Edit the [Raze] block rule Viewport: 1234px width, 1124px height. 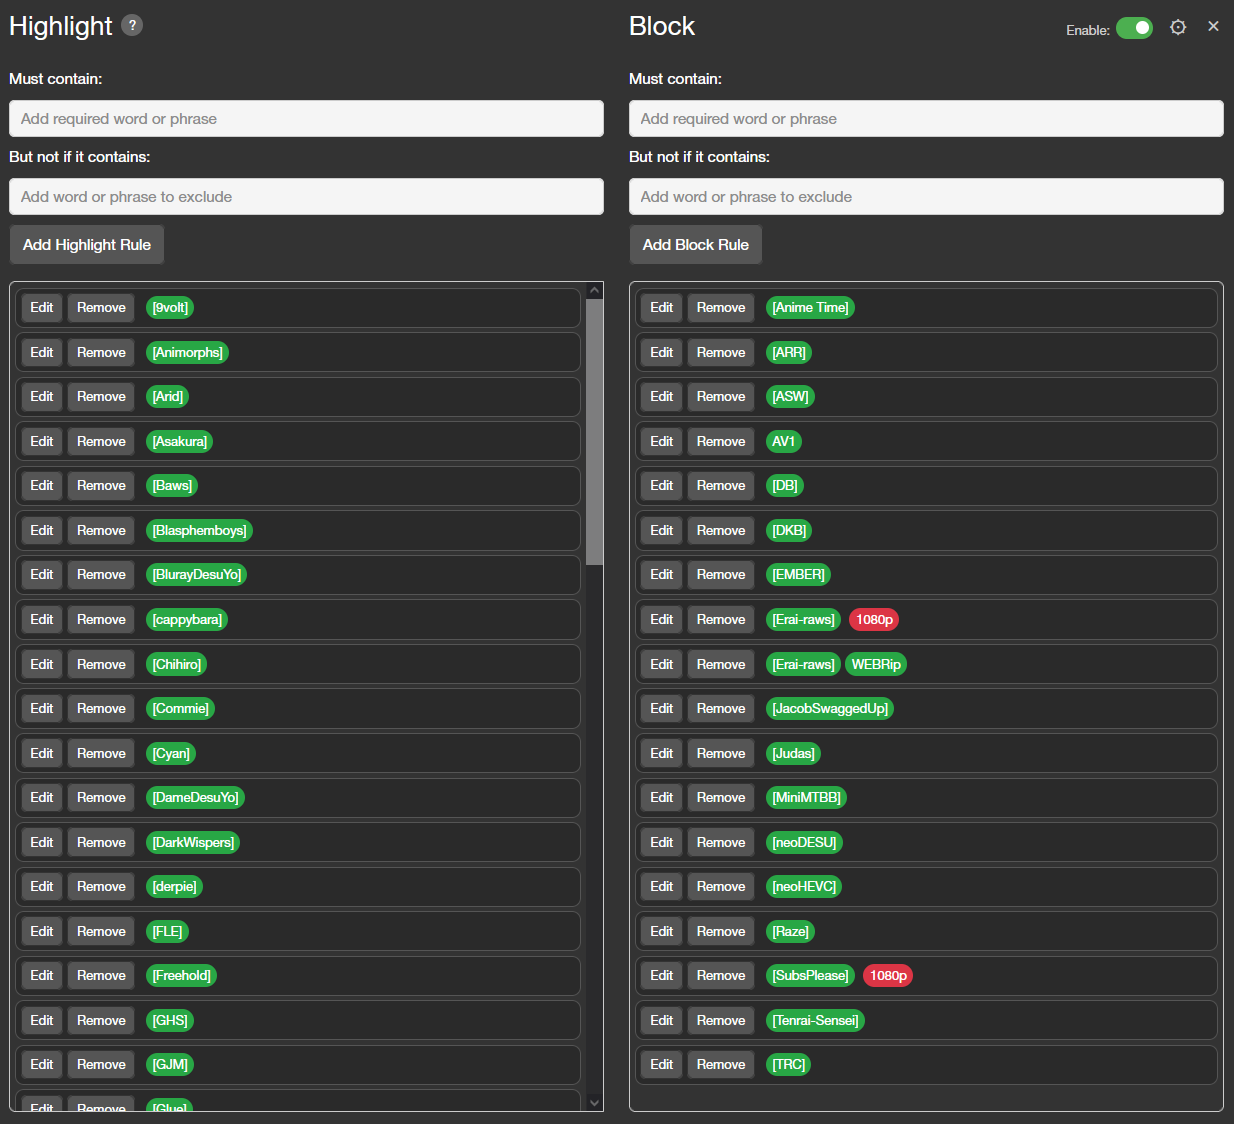pos(662,931)
